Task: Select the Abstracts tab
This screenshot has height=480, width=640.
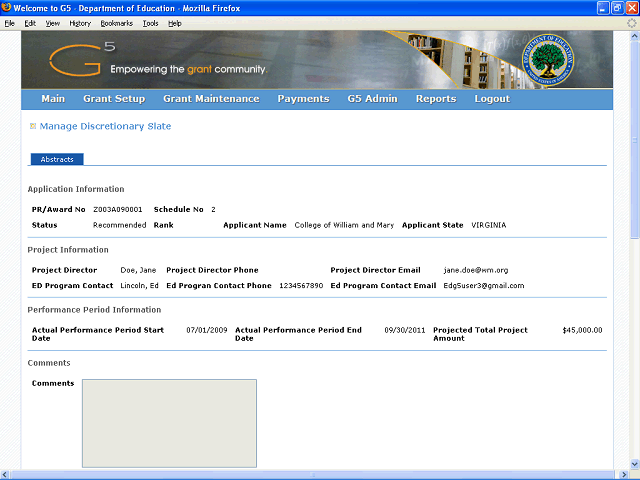Action: 57,159
